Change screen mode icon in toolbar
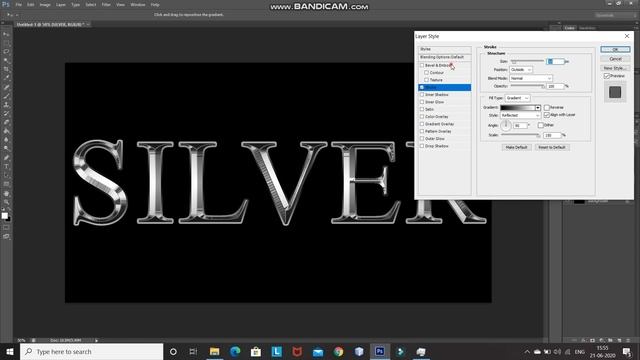 click(x=6, y=236)
